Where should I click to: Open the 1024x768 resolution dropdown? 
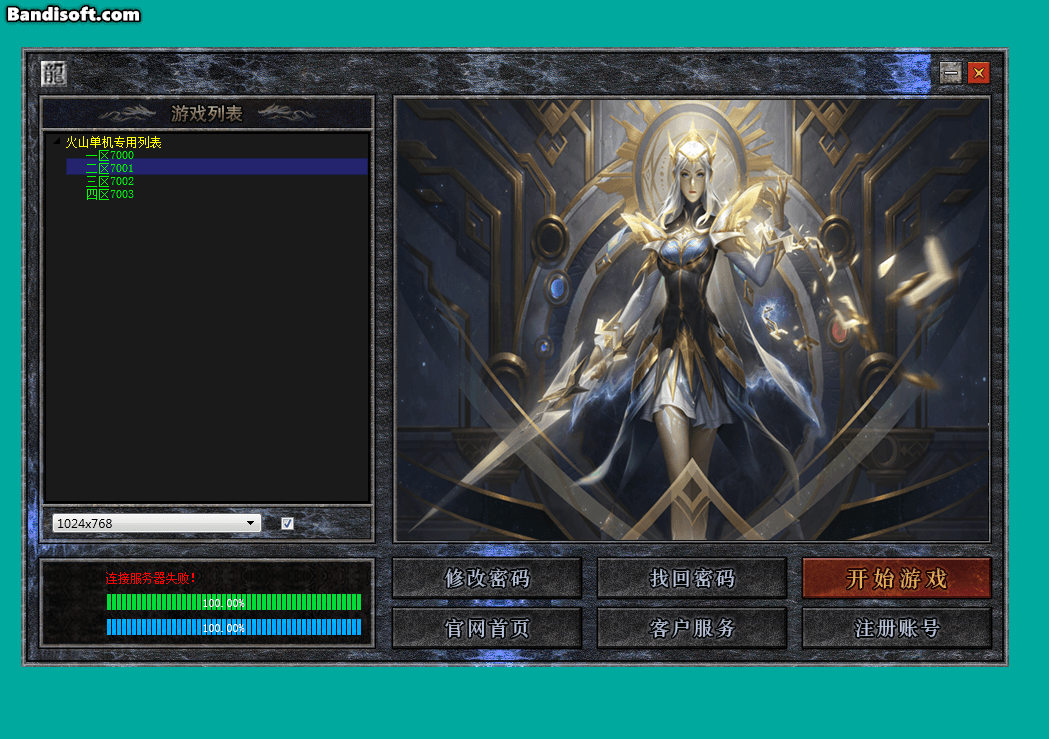pyautogui.click(x=157, y=523)
